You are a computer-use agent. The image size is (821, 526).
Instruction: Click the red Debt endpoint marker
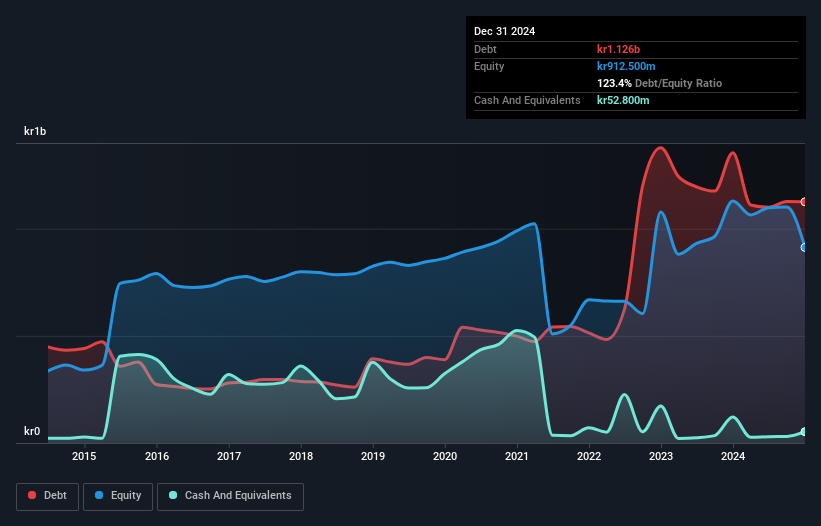pyautogui.click(x=804, y=202)
